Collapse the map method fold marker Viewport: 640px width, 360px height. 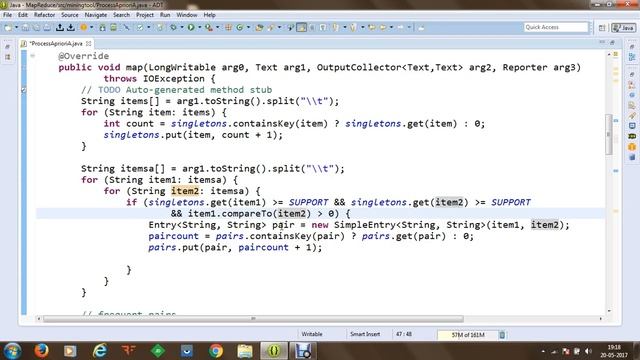coord(32,56)
